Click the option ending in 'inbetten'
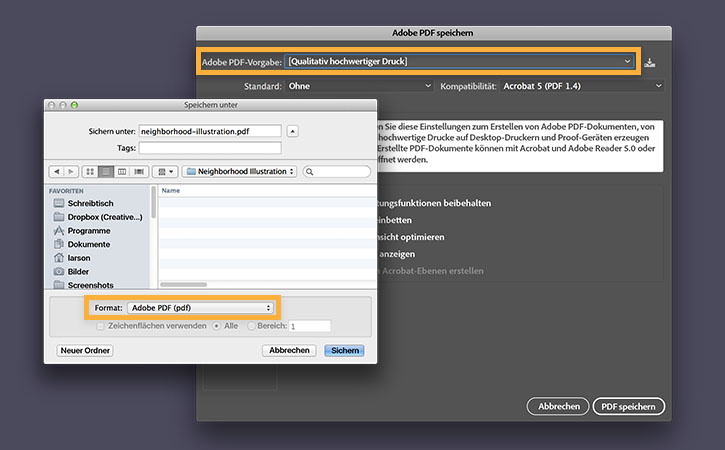725x450 pixels. click(x=395, y=220)
